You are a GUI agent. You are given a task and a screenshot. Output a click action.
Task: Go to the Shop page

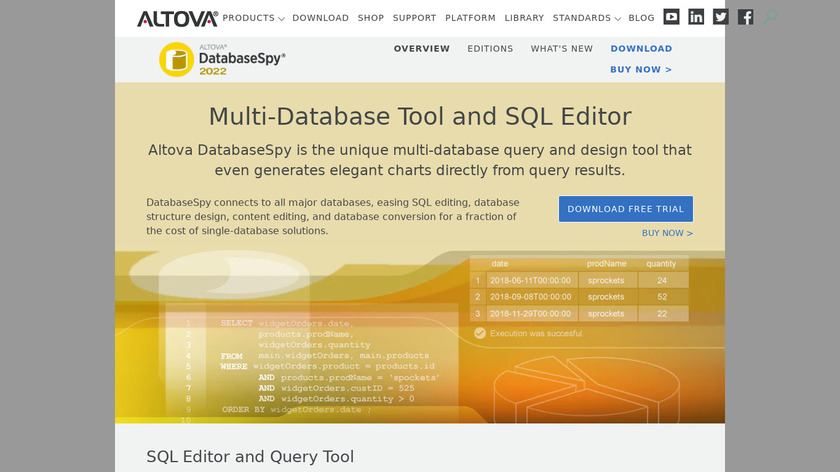click(x=370, y=18)
